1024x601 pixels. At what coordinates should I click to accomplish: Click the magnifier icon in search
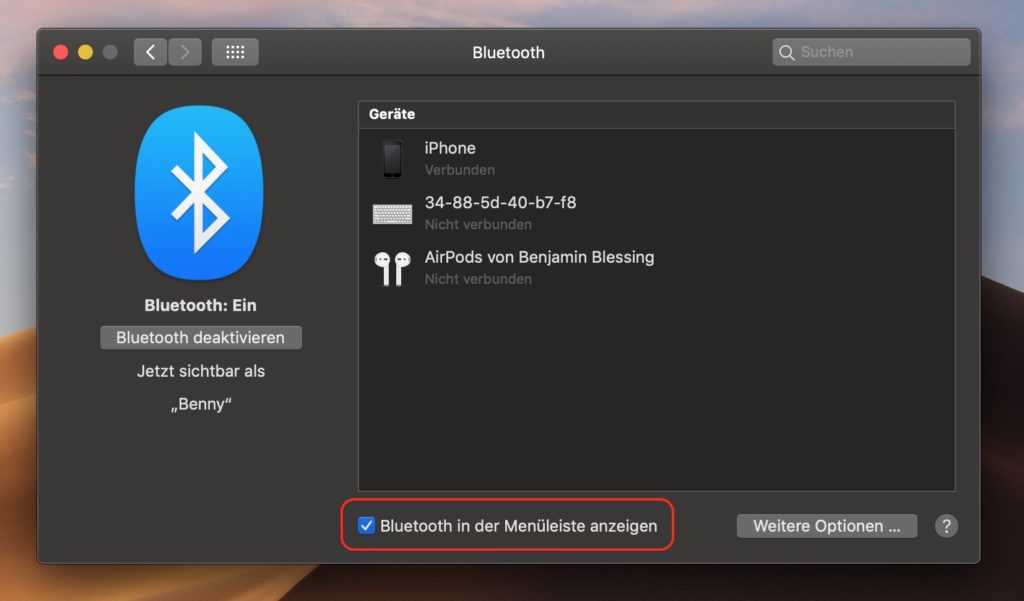coord(787,52)
